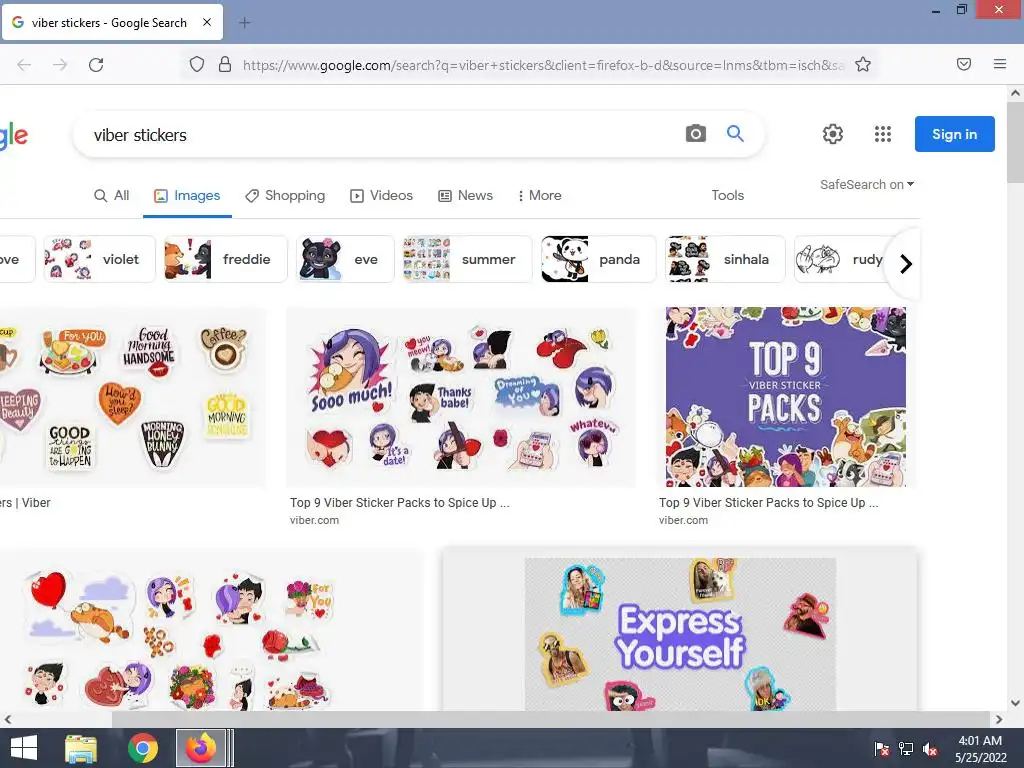This screenshot has width=1024, height=768.
Task: Open the Express Yourself image thumbnail
Action: pos(680,633)
